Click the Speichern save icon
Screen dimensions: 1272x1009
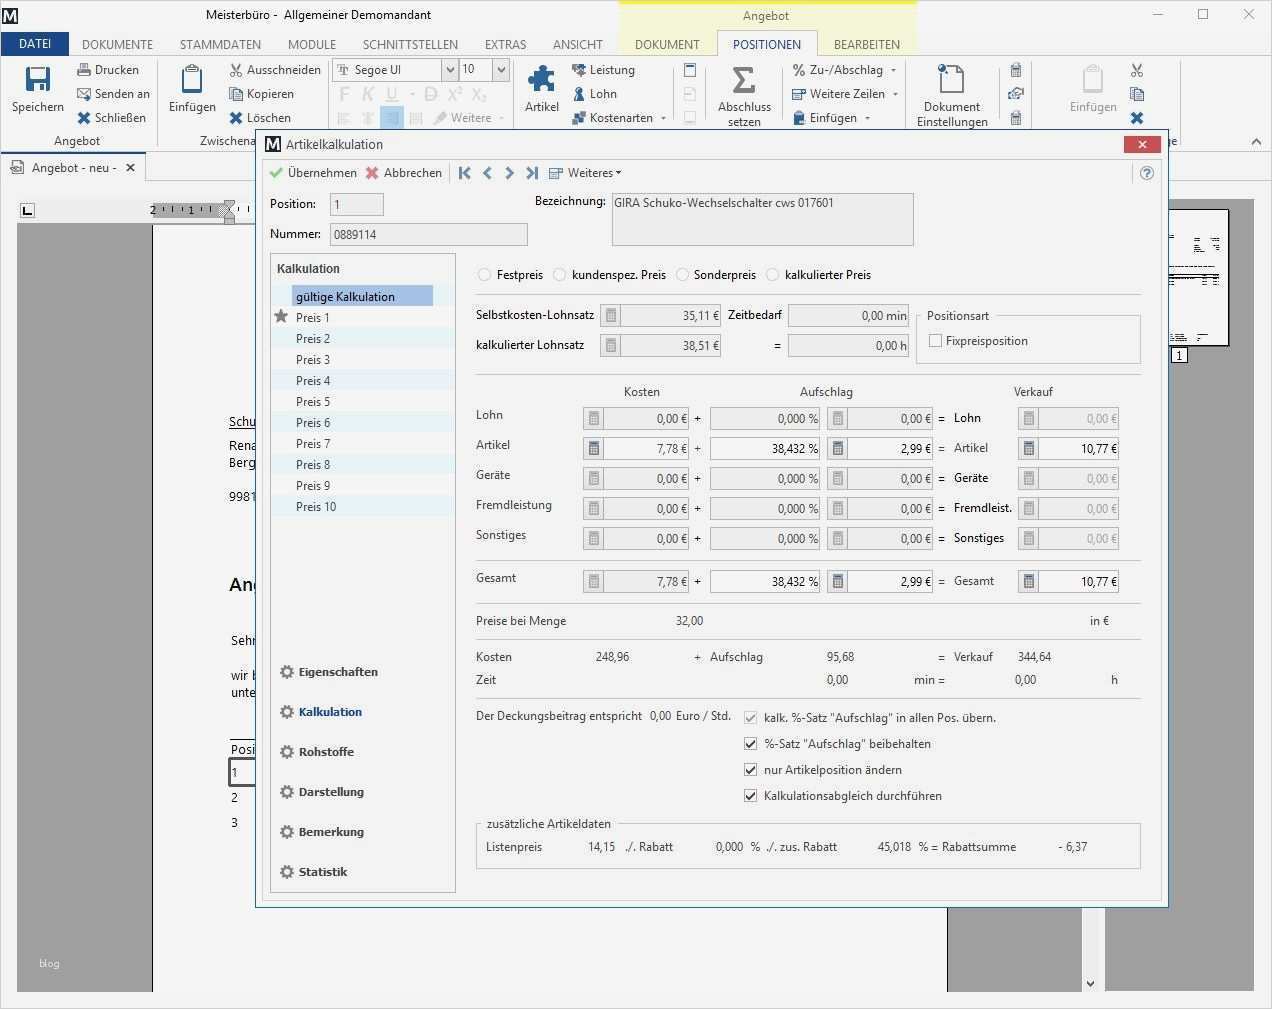coord(38,80)
